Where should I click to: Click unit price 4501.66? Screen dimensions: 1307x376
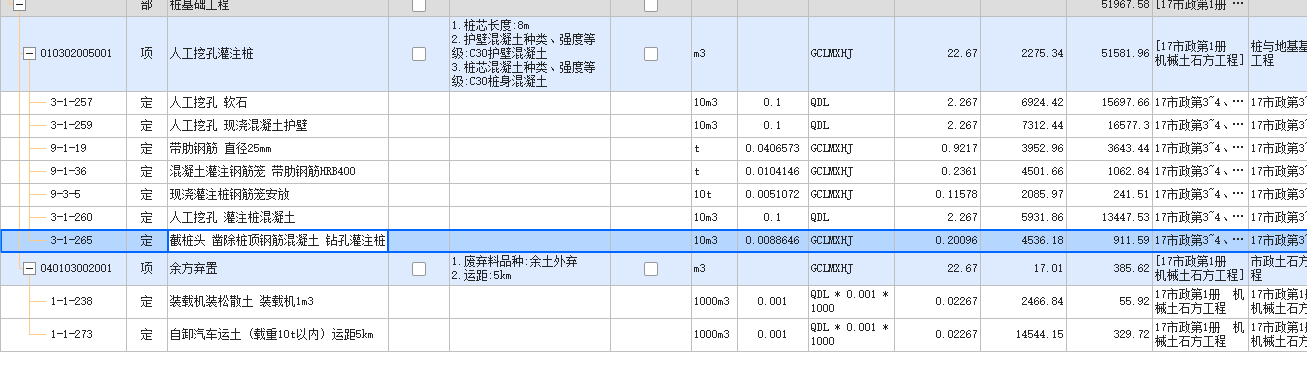[1043, 172]
